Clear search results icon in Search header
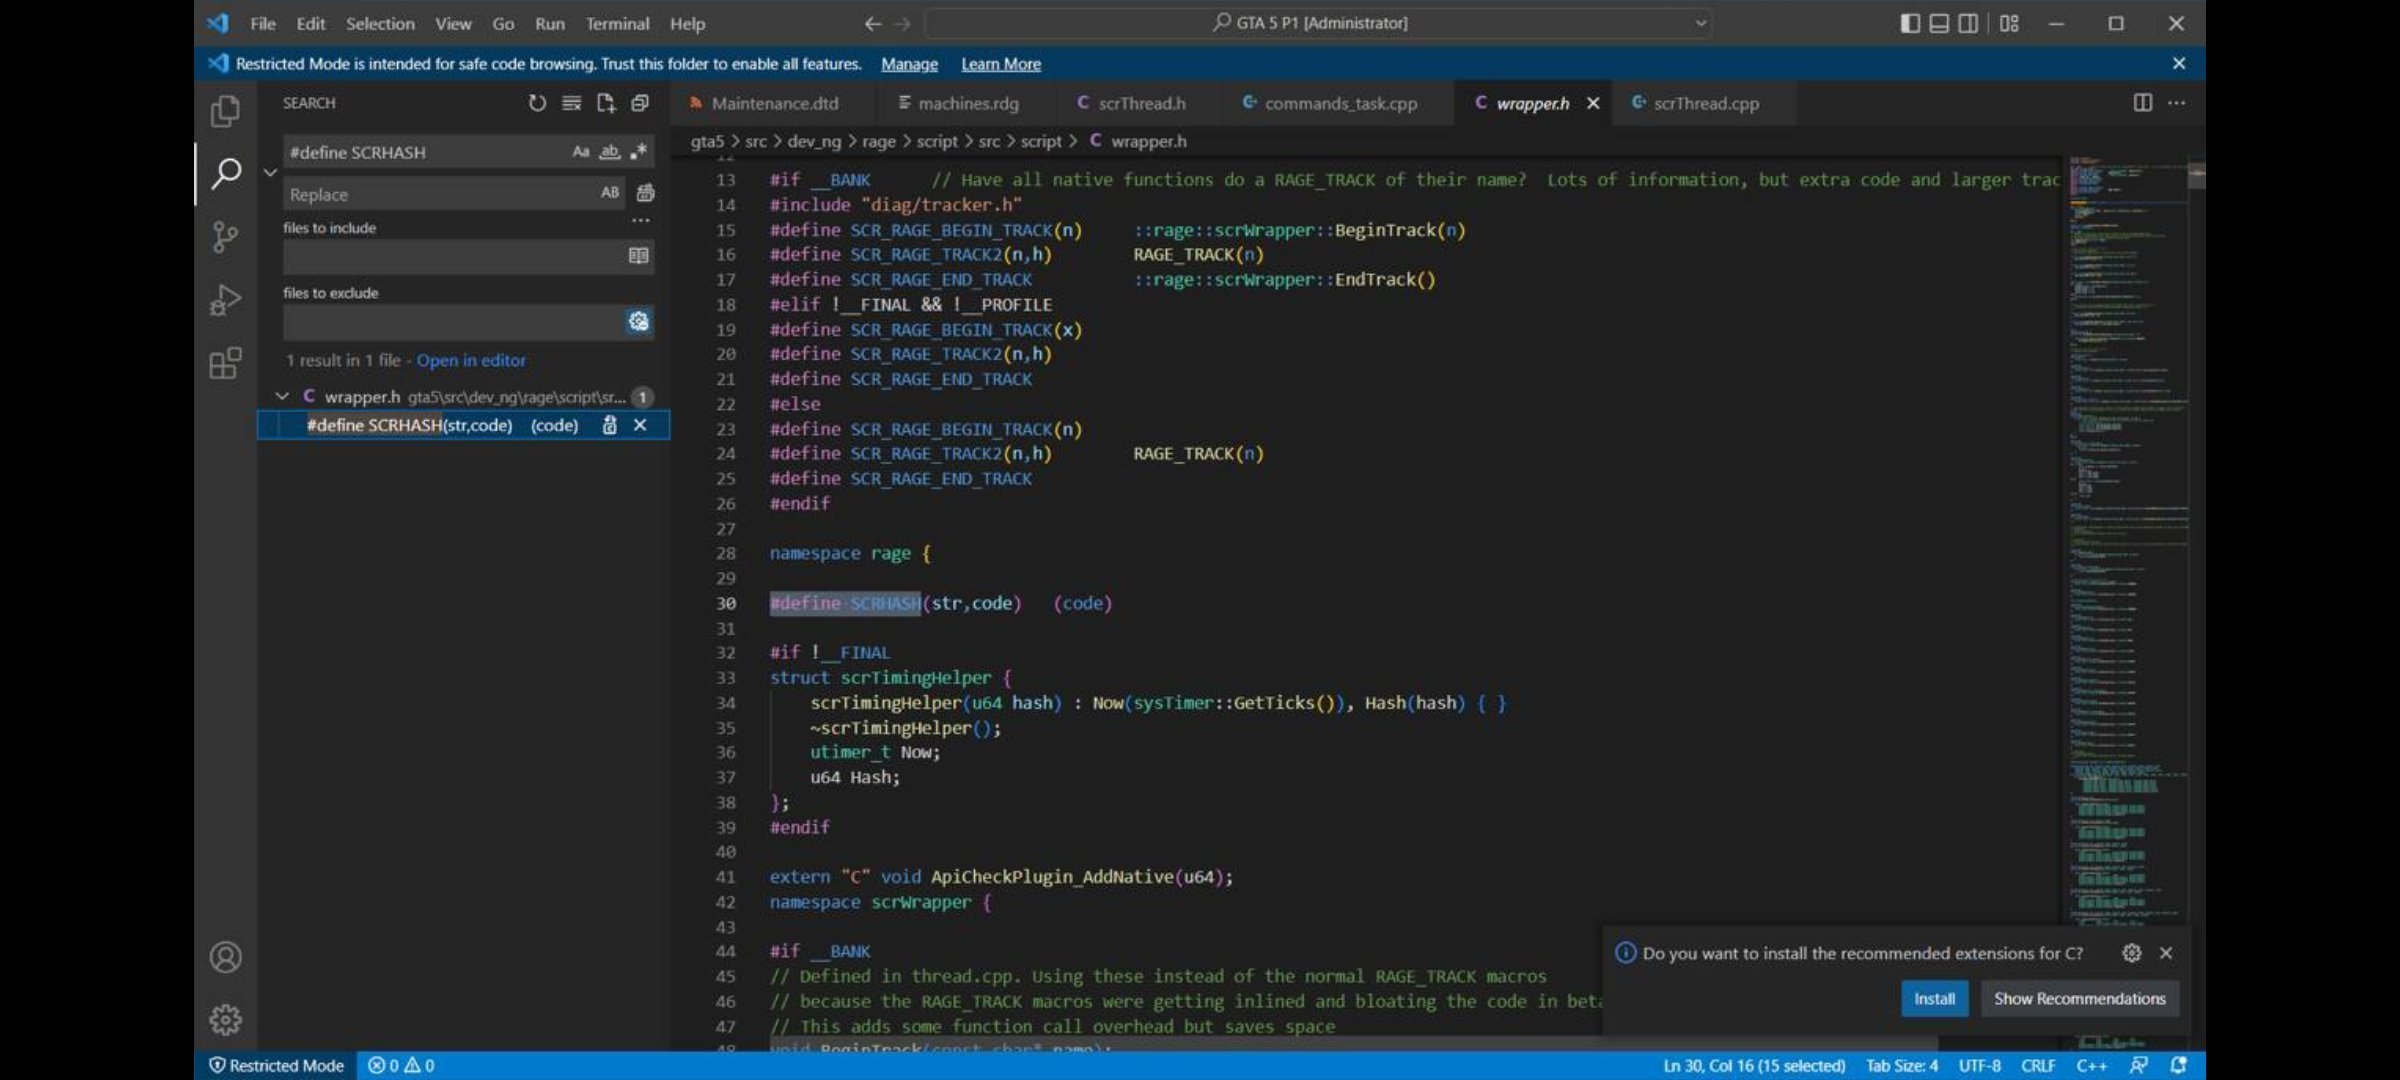Screen dimensions: 2400x1080 [x=571, y=103]
